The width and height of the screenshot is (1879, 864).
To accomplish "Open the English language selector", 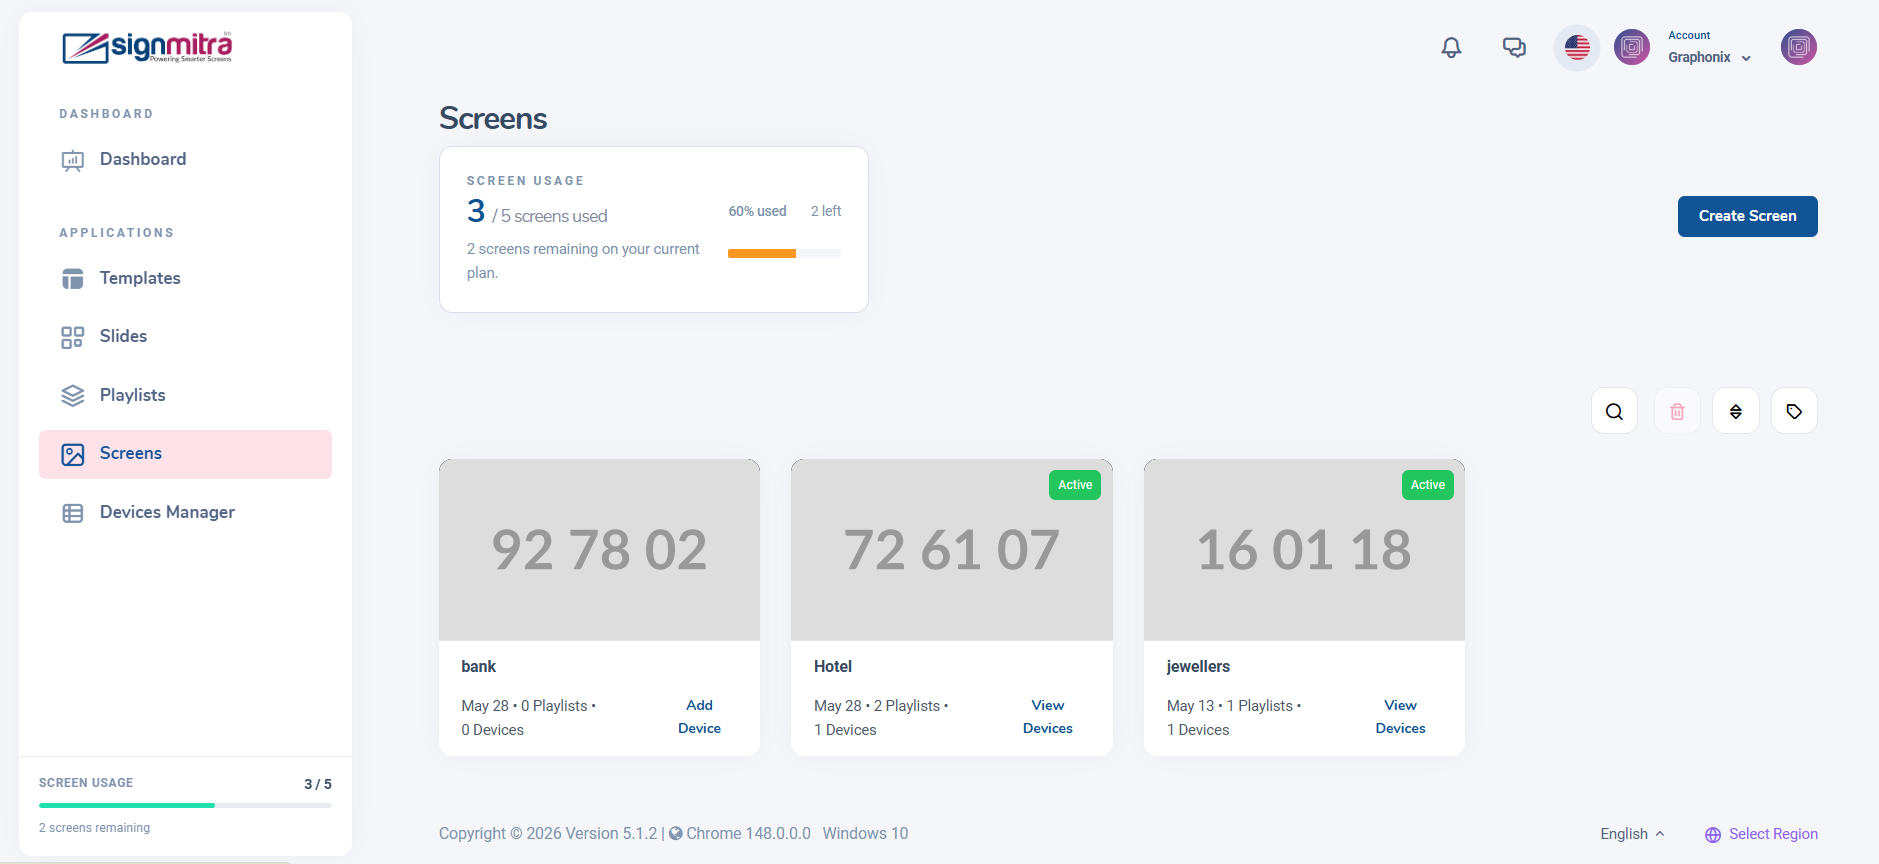I will [x=1632, y=834].
